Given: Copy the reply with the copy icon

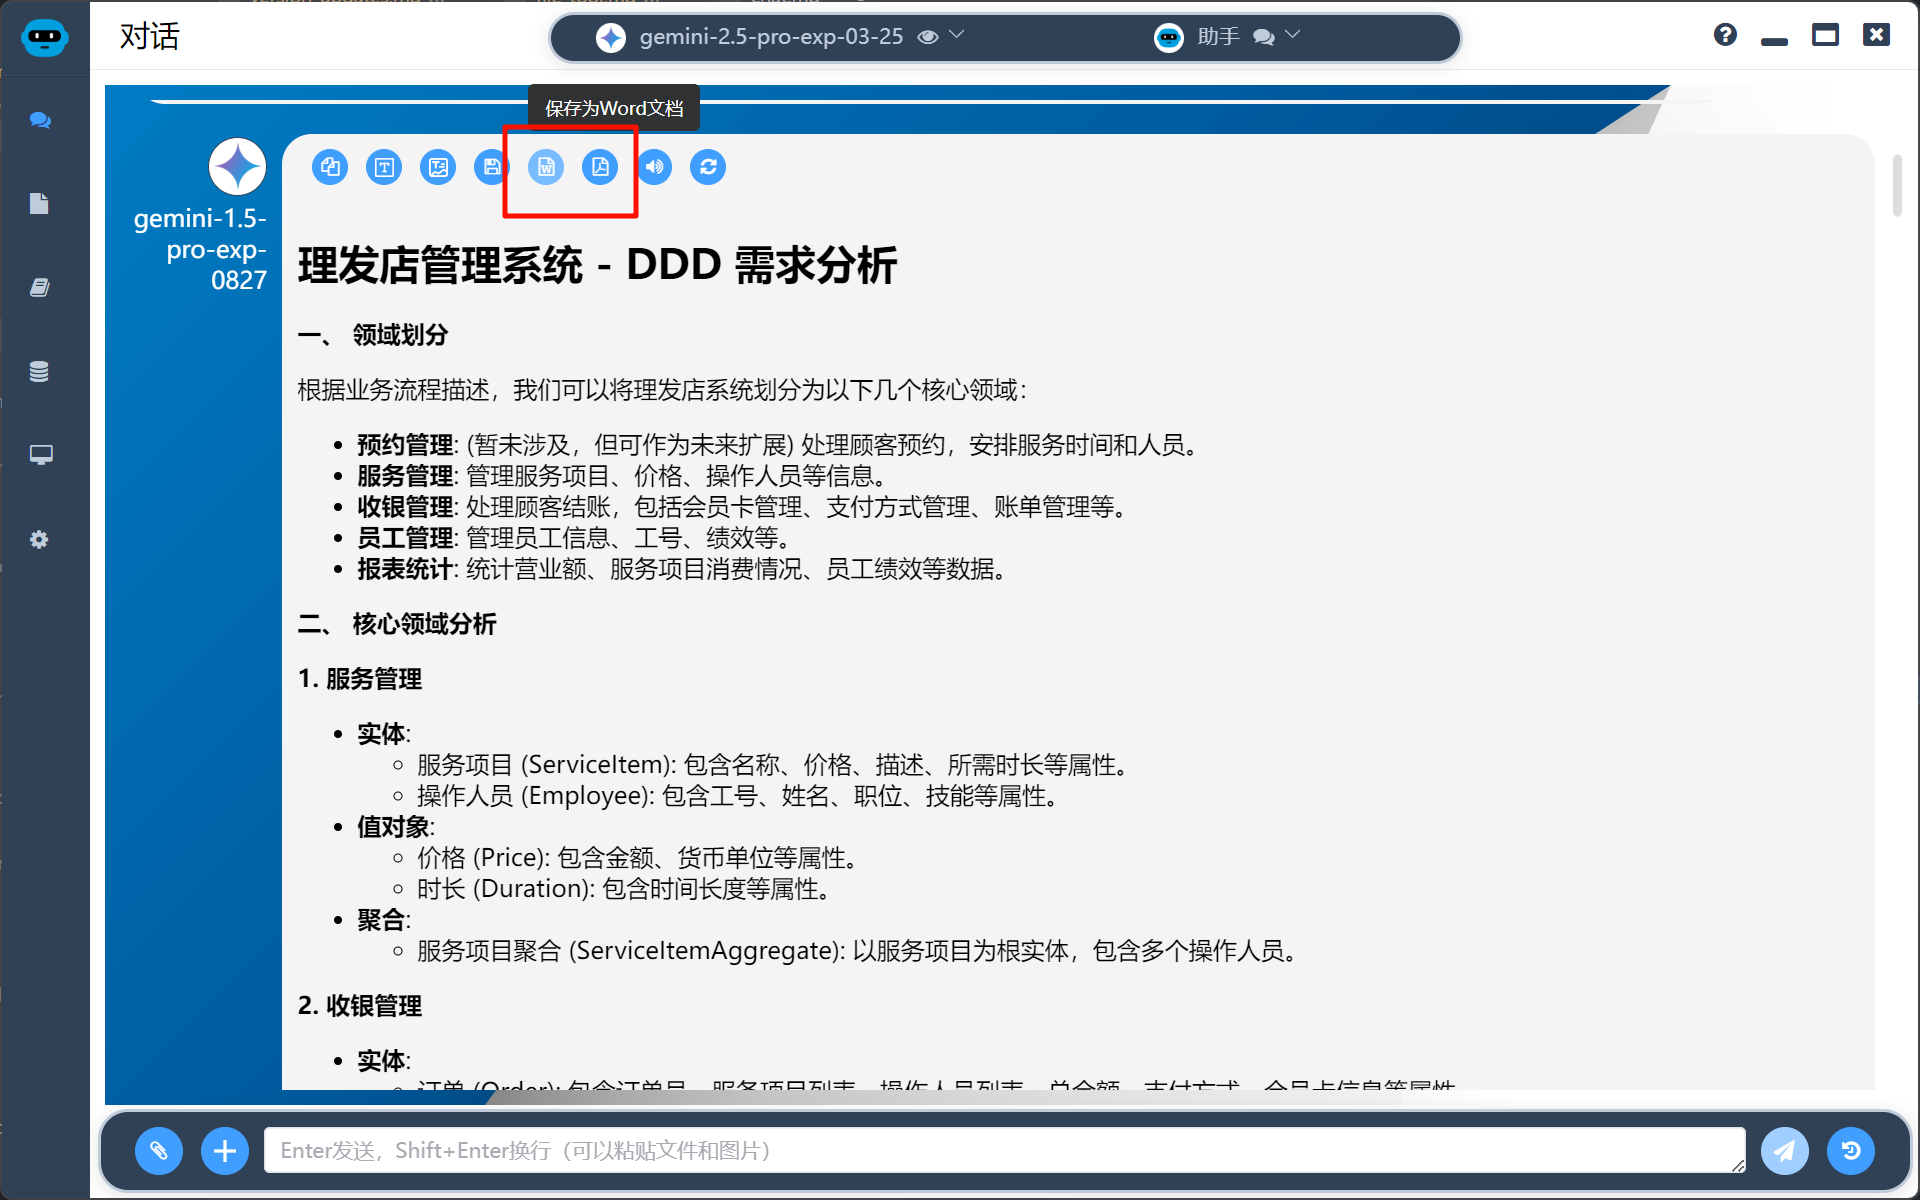Looking at the screenshot, I should tap(330, 167).
